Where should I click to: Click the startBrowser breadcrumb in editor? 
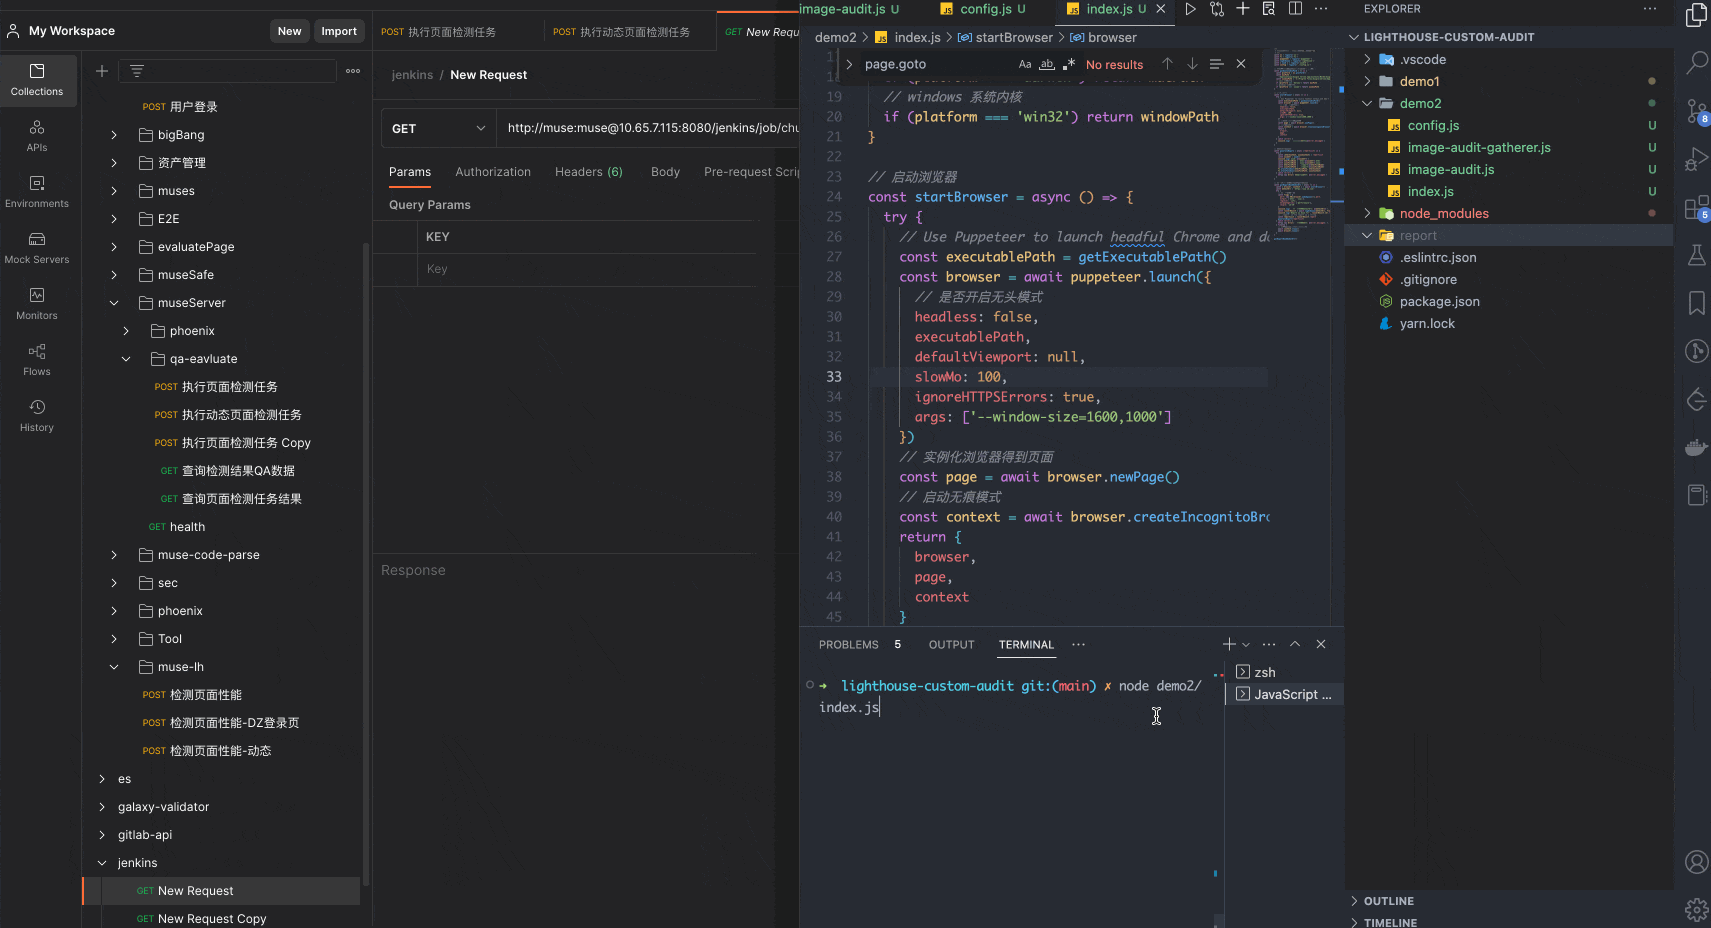tap(1014, 38)
